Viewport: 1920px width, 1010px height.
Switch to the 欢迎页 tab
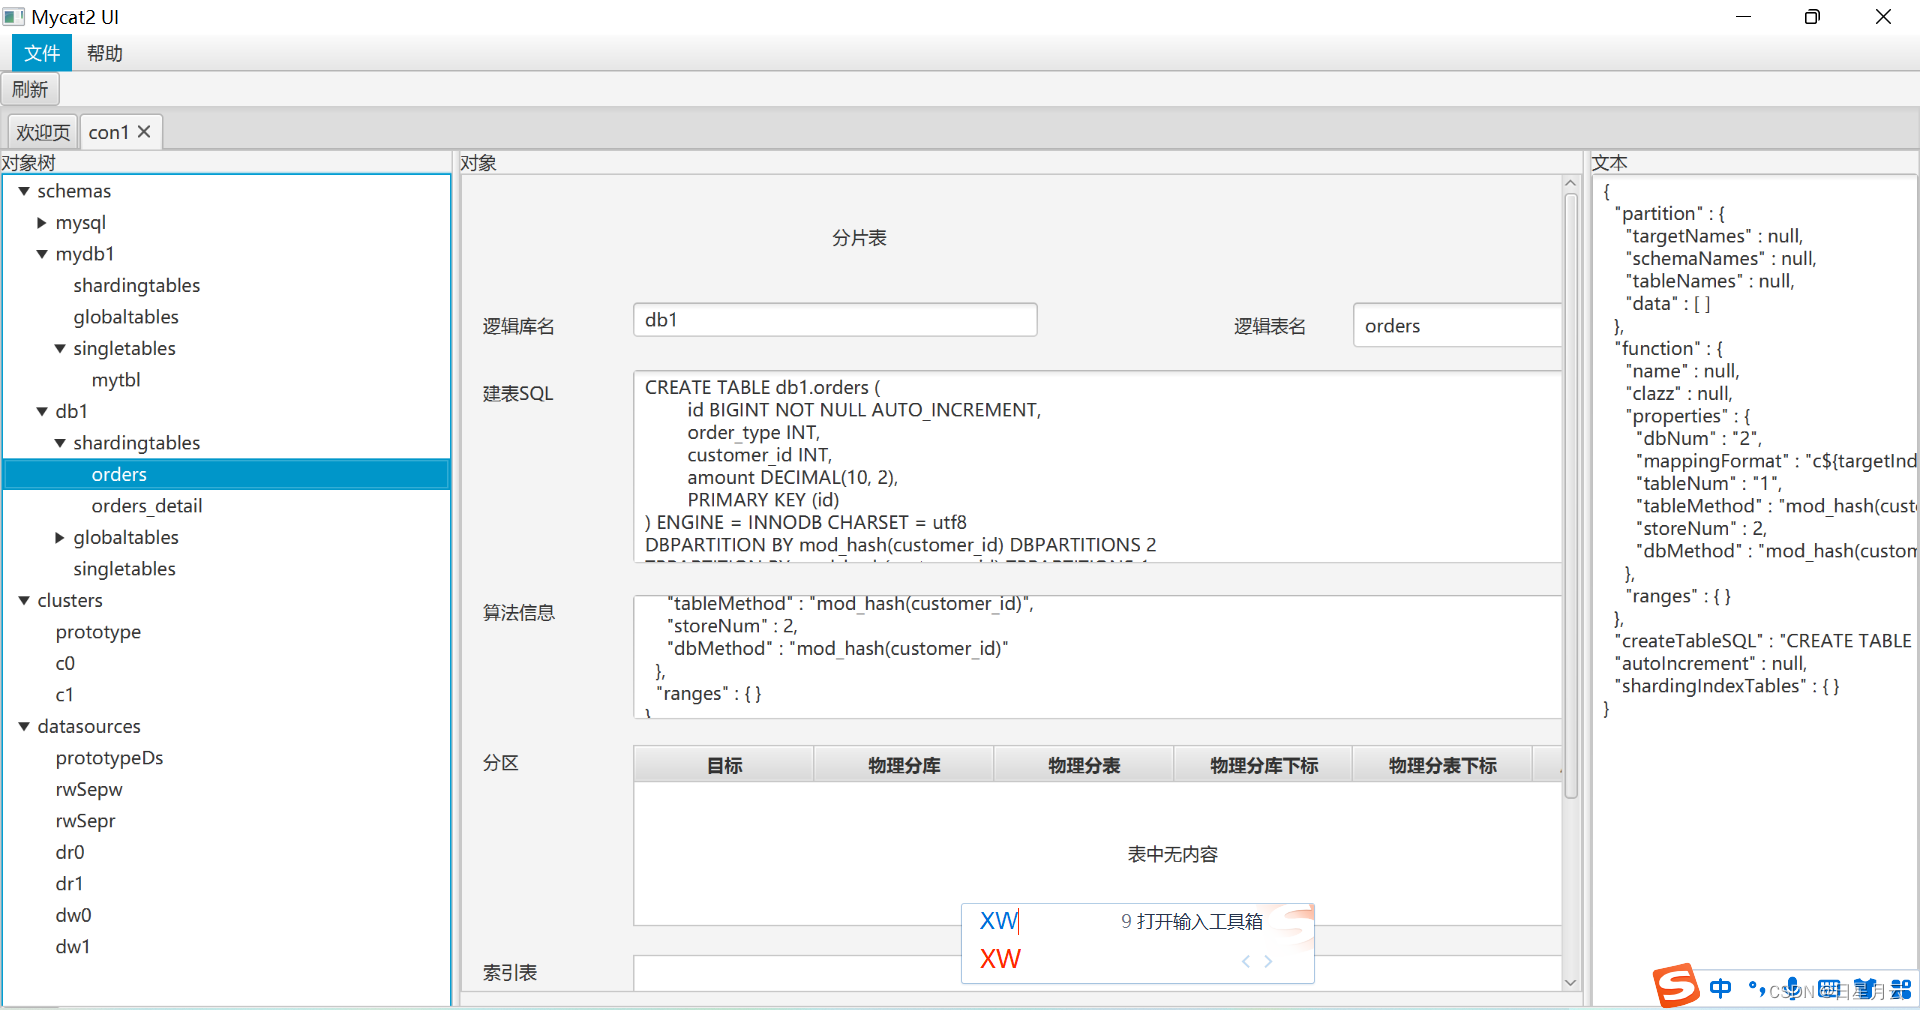coord(43,132)
